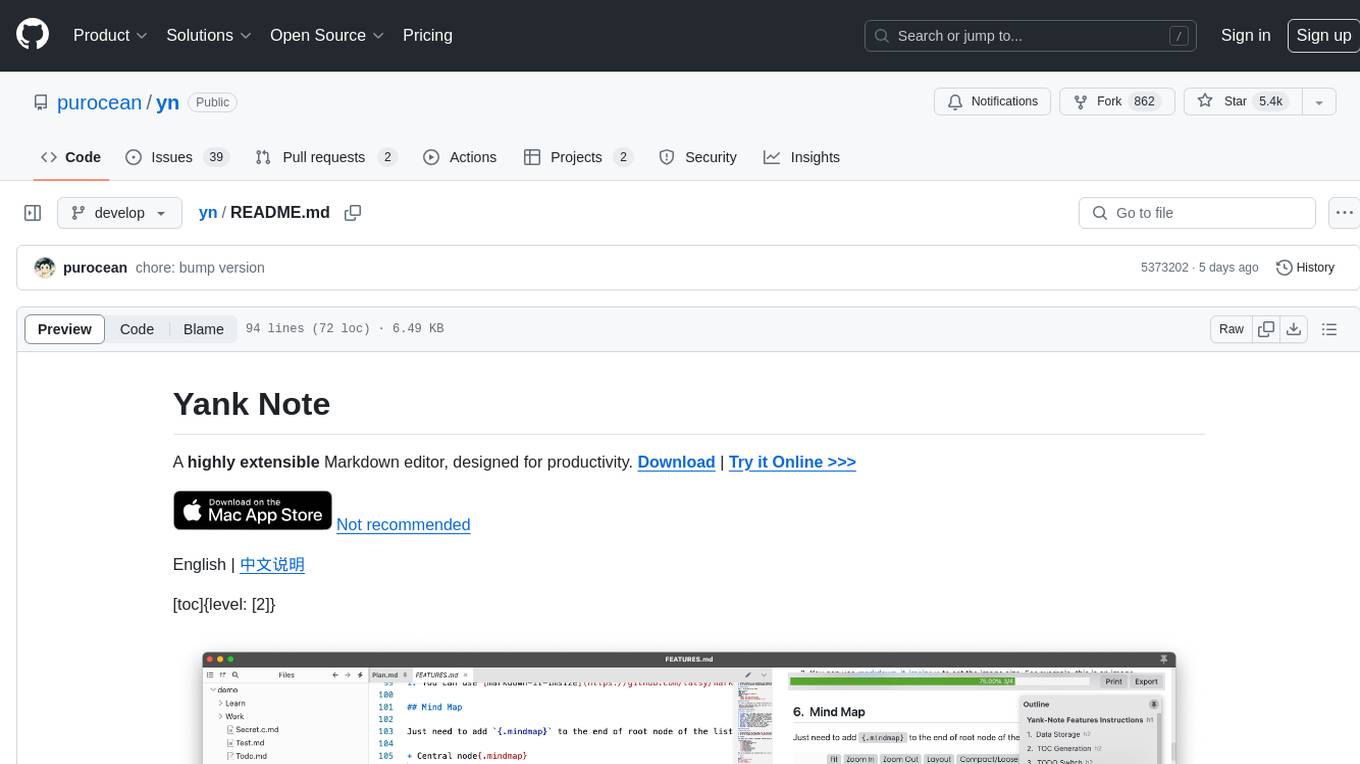Copy raw file contents
Viewport: 1360px width, 764px height.
(x=1266, y=329)
